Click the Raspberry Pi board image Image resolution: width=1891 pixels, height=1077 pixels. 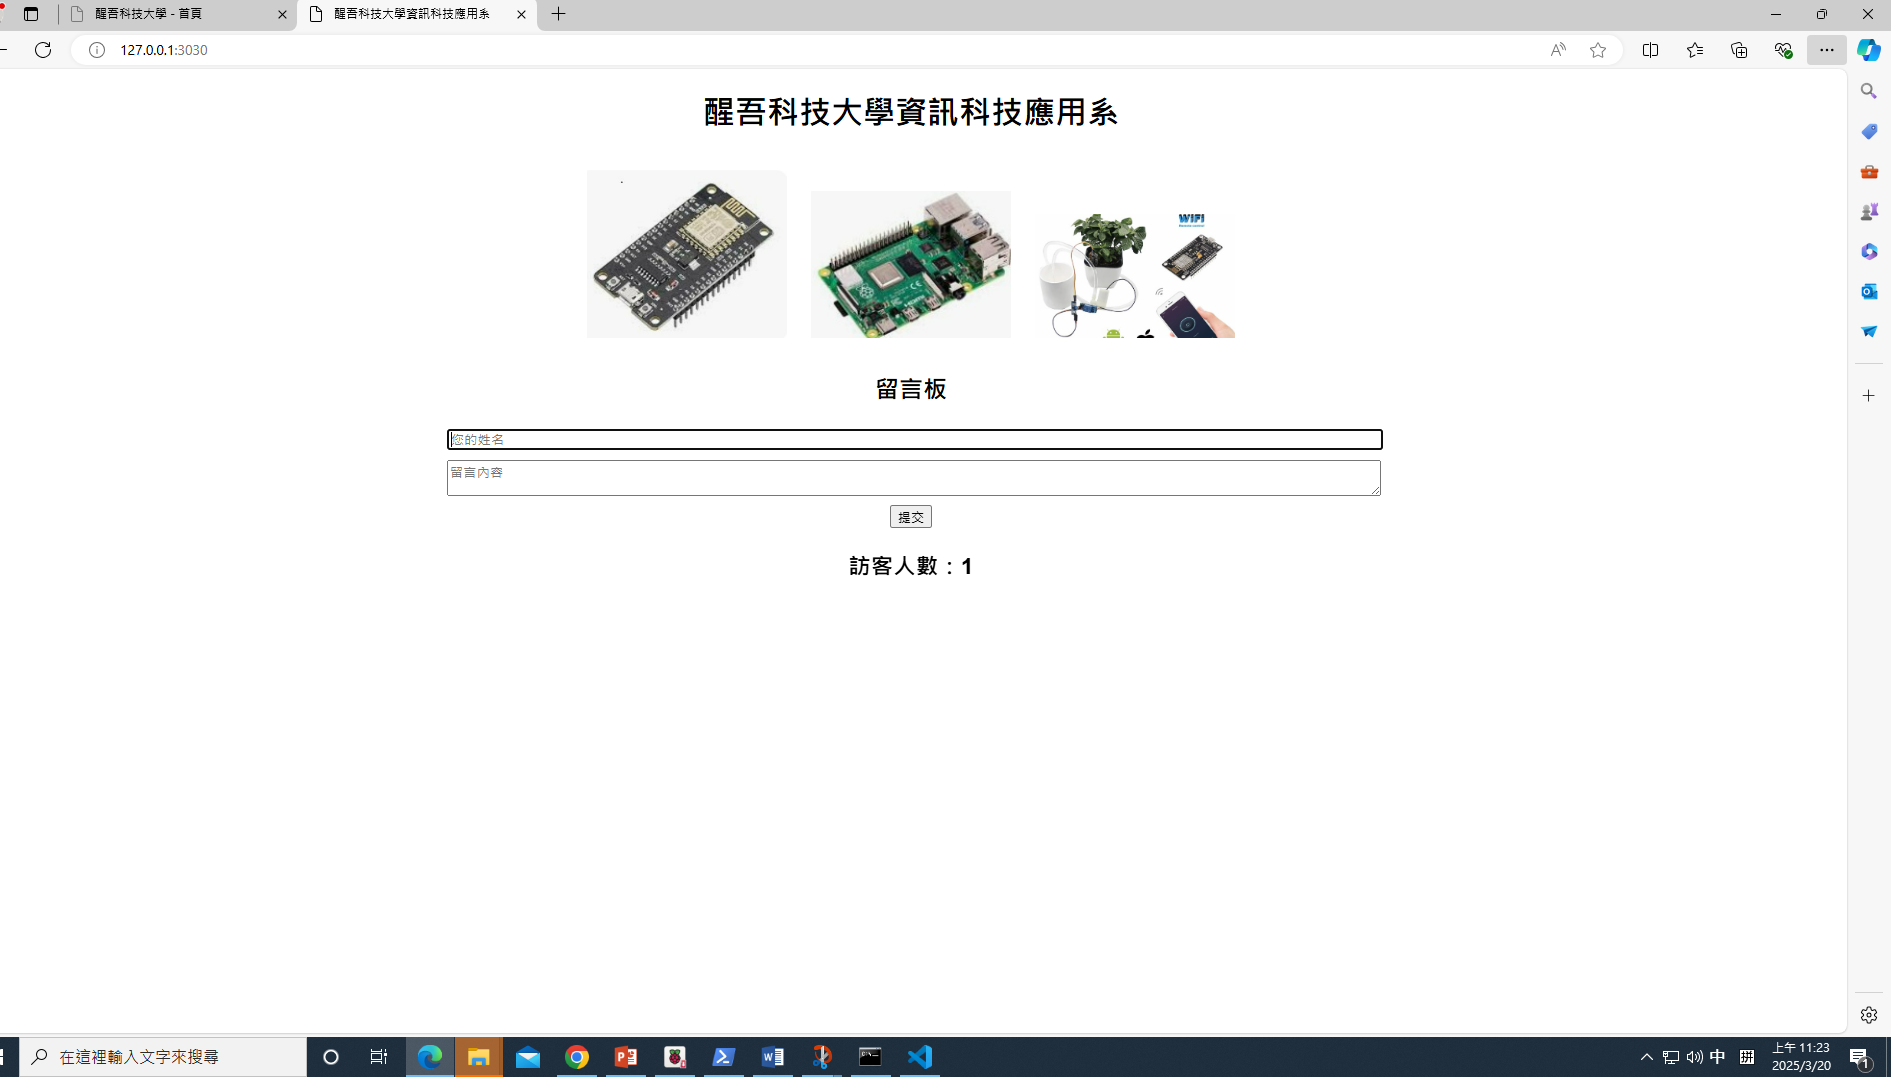tap(910, 264)
